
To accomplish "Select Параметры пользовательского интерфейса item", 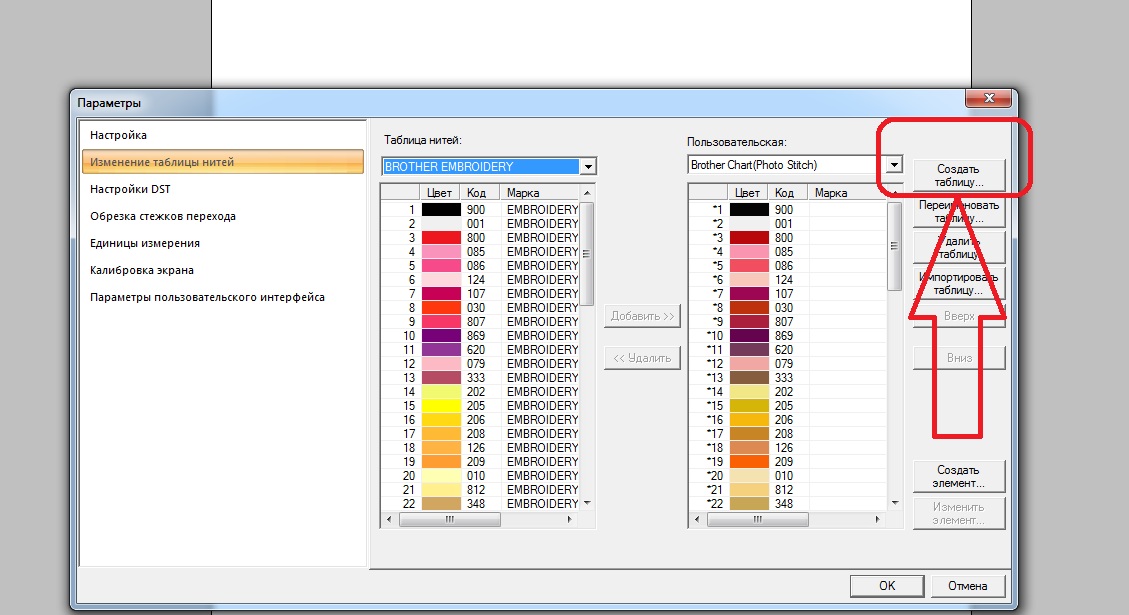I will 207,297.
